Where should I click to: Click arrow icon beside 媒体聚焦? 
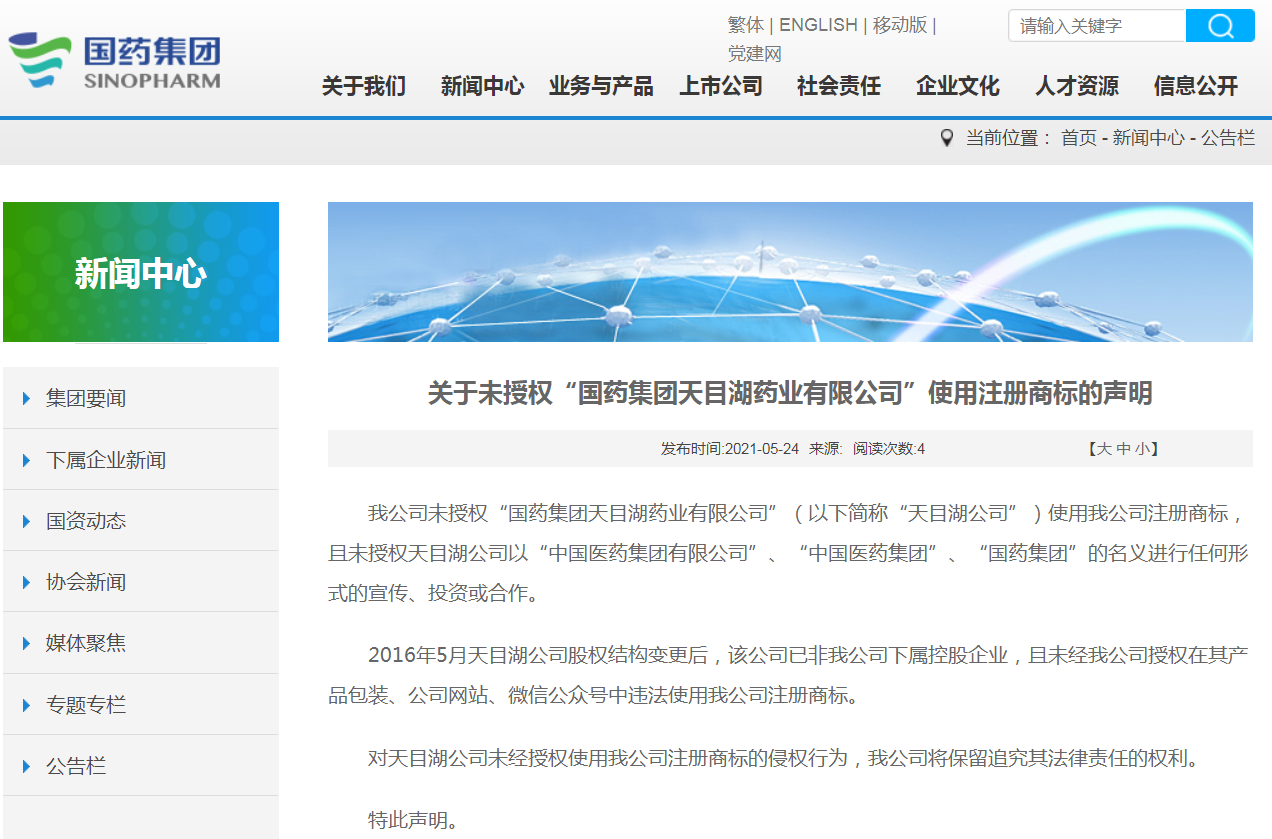tap(27, 643)
